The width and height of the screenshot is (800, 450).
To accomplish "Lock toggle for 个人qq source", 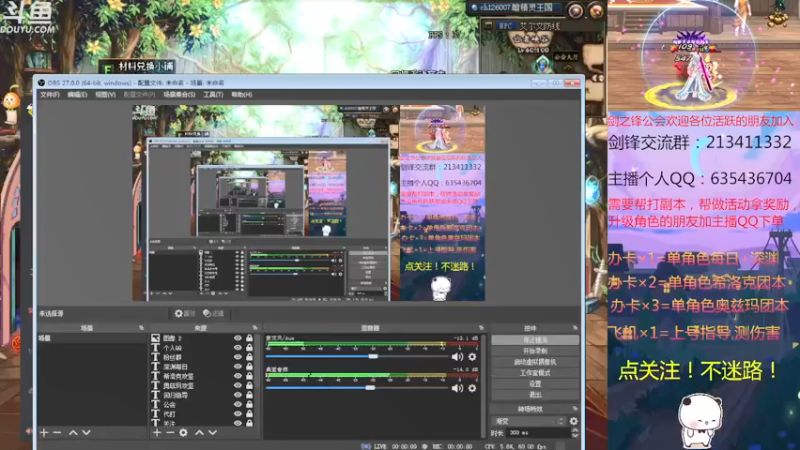I will coord(249,347).
